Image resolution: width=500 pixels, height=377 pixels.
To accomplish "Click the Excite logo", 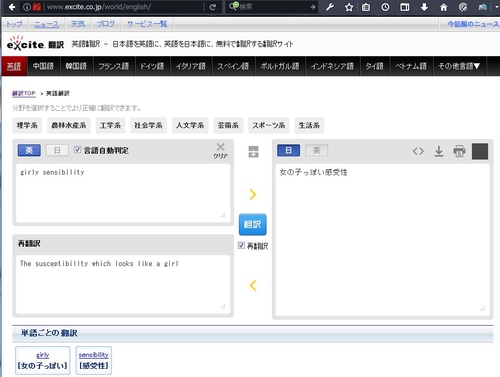I will tap(35, 44).
